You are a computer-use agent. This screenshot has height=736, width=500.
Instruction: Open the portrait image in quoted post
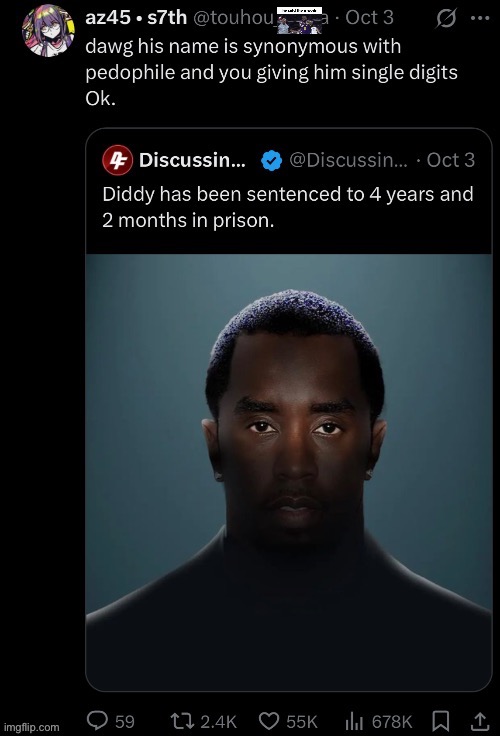point(289,472)
